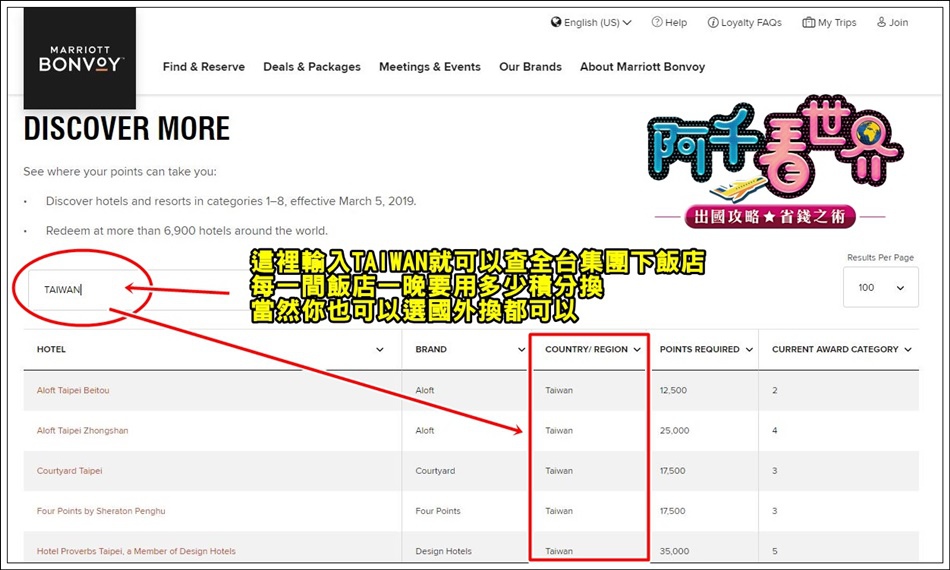Viewport: 950px width, 570px height.
Task: Select the Design Hotels brand cell
Action: tap(443, 551)
